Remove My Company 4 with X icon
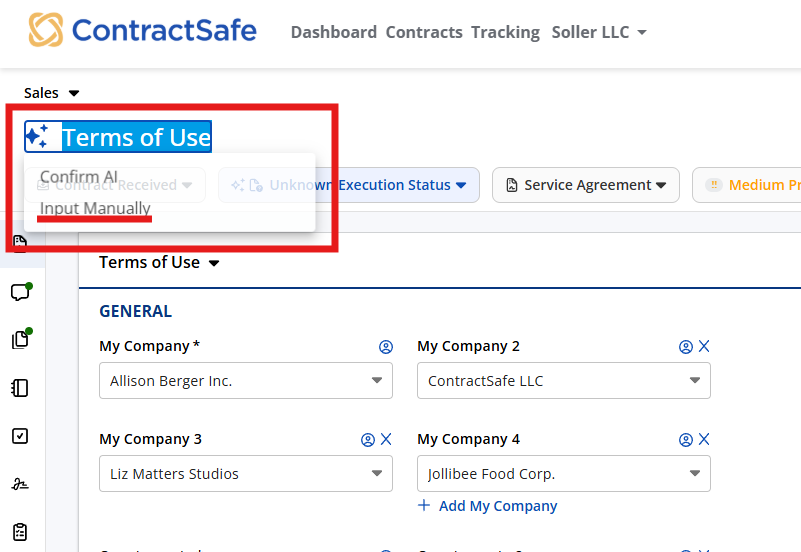The width and height of the screenshot is (801, 552). pos(704,439)
